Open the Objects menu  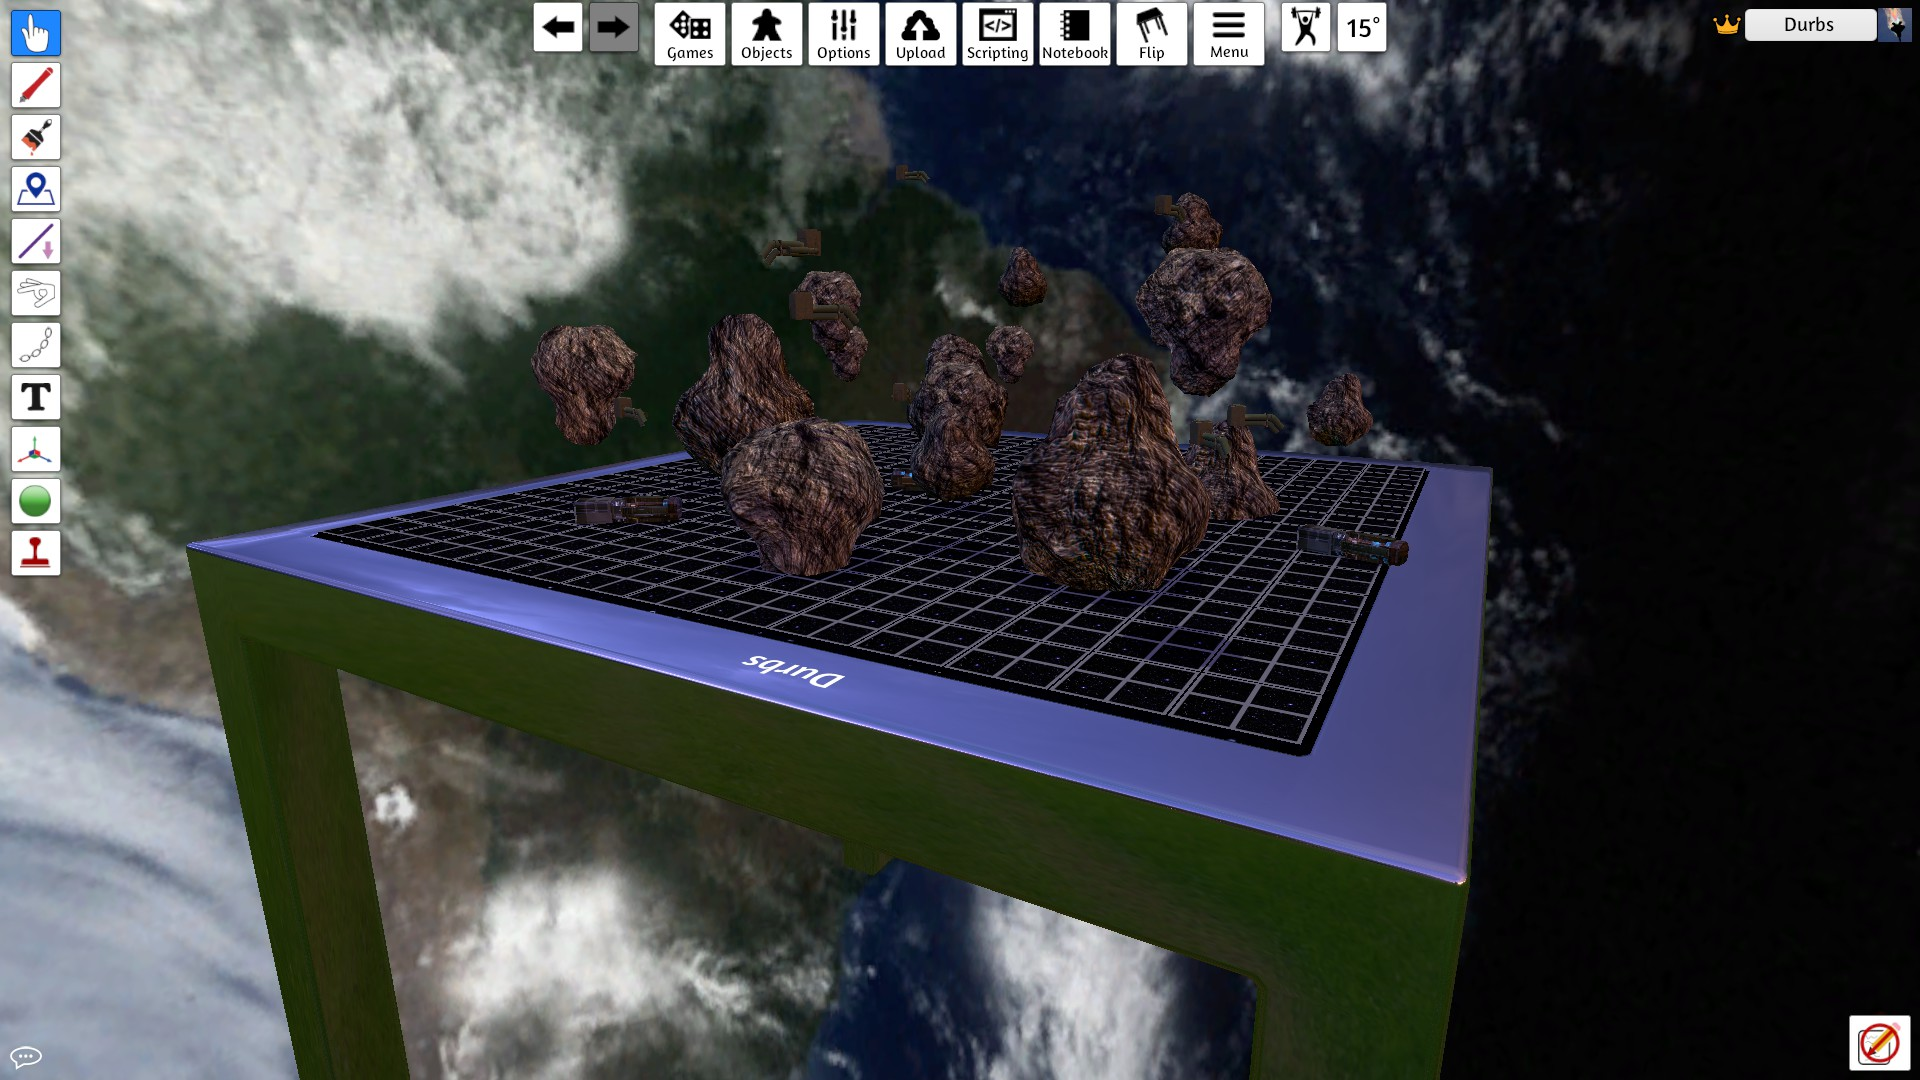click(x=767, y=34)
